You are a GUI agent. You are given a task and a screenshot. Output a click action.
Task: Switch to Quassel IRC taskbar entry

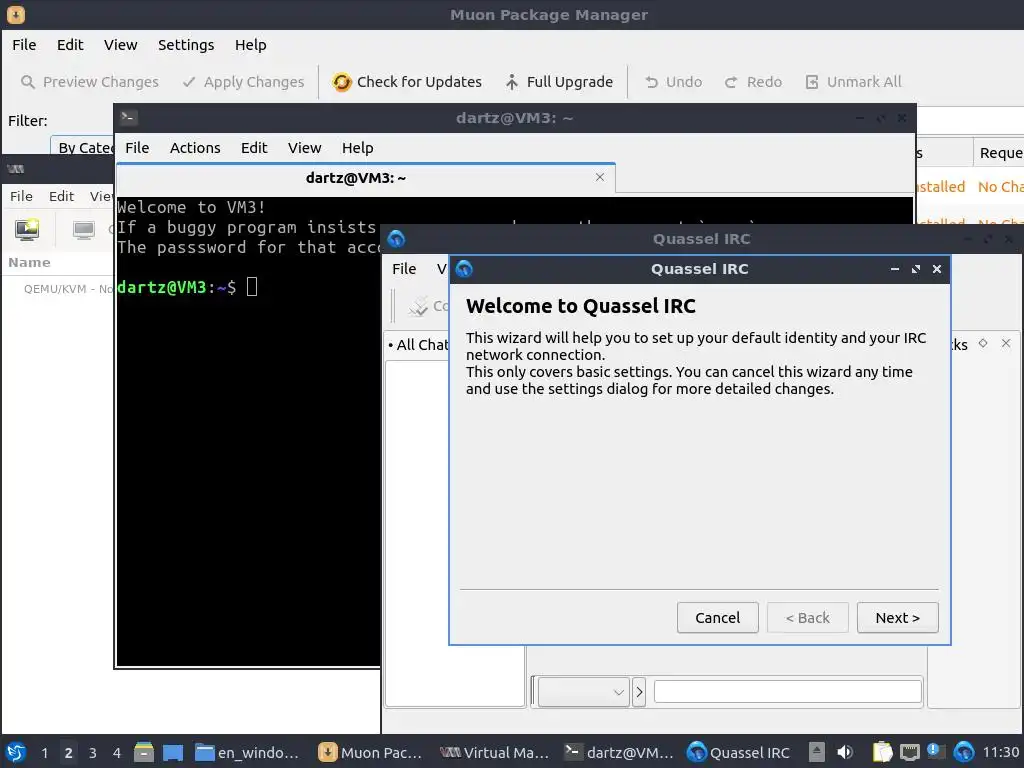click(739, 752)
